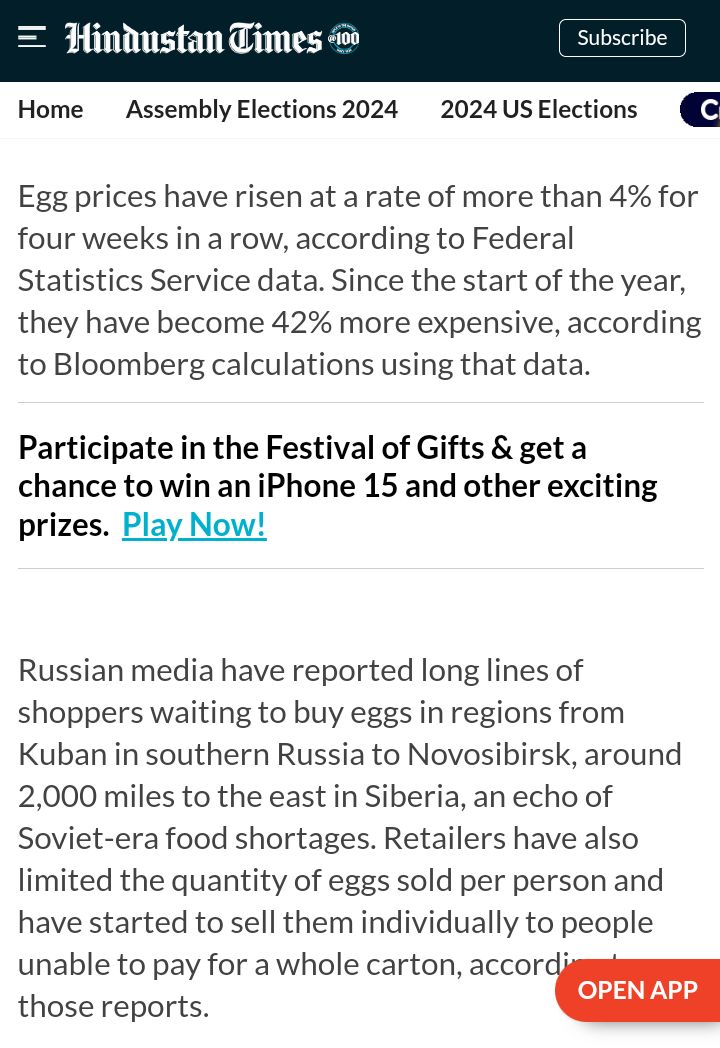
Task: Click the Hindustan Times logo
Action: tap(193, 38)
